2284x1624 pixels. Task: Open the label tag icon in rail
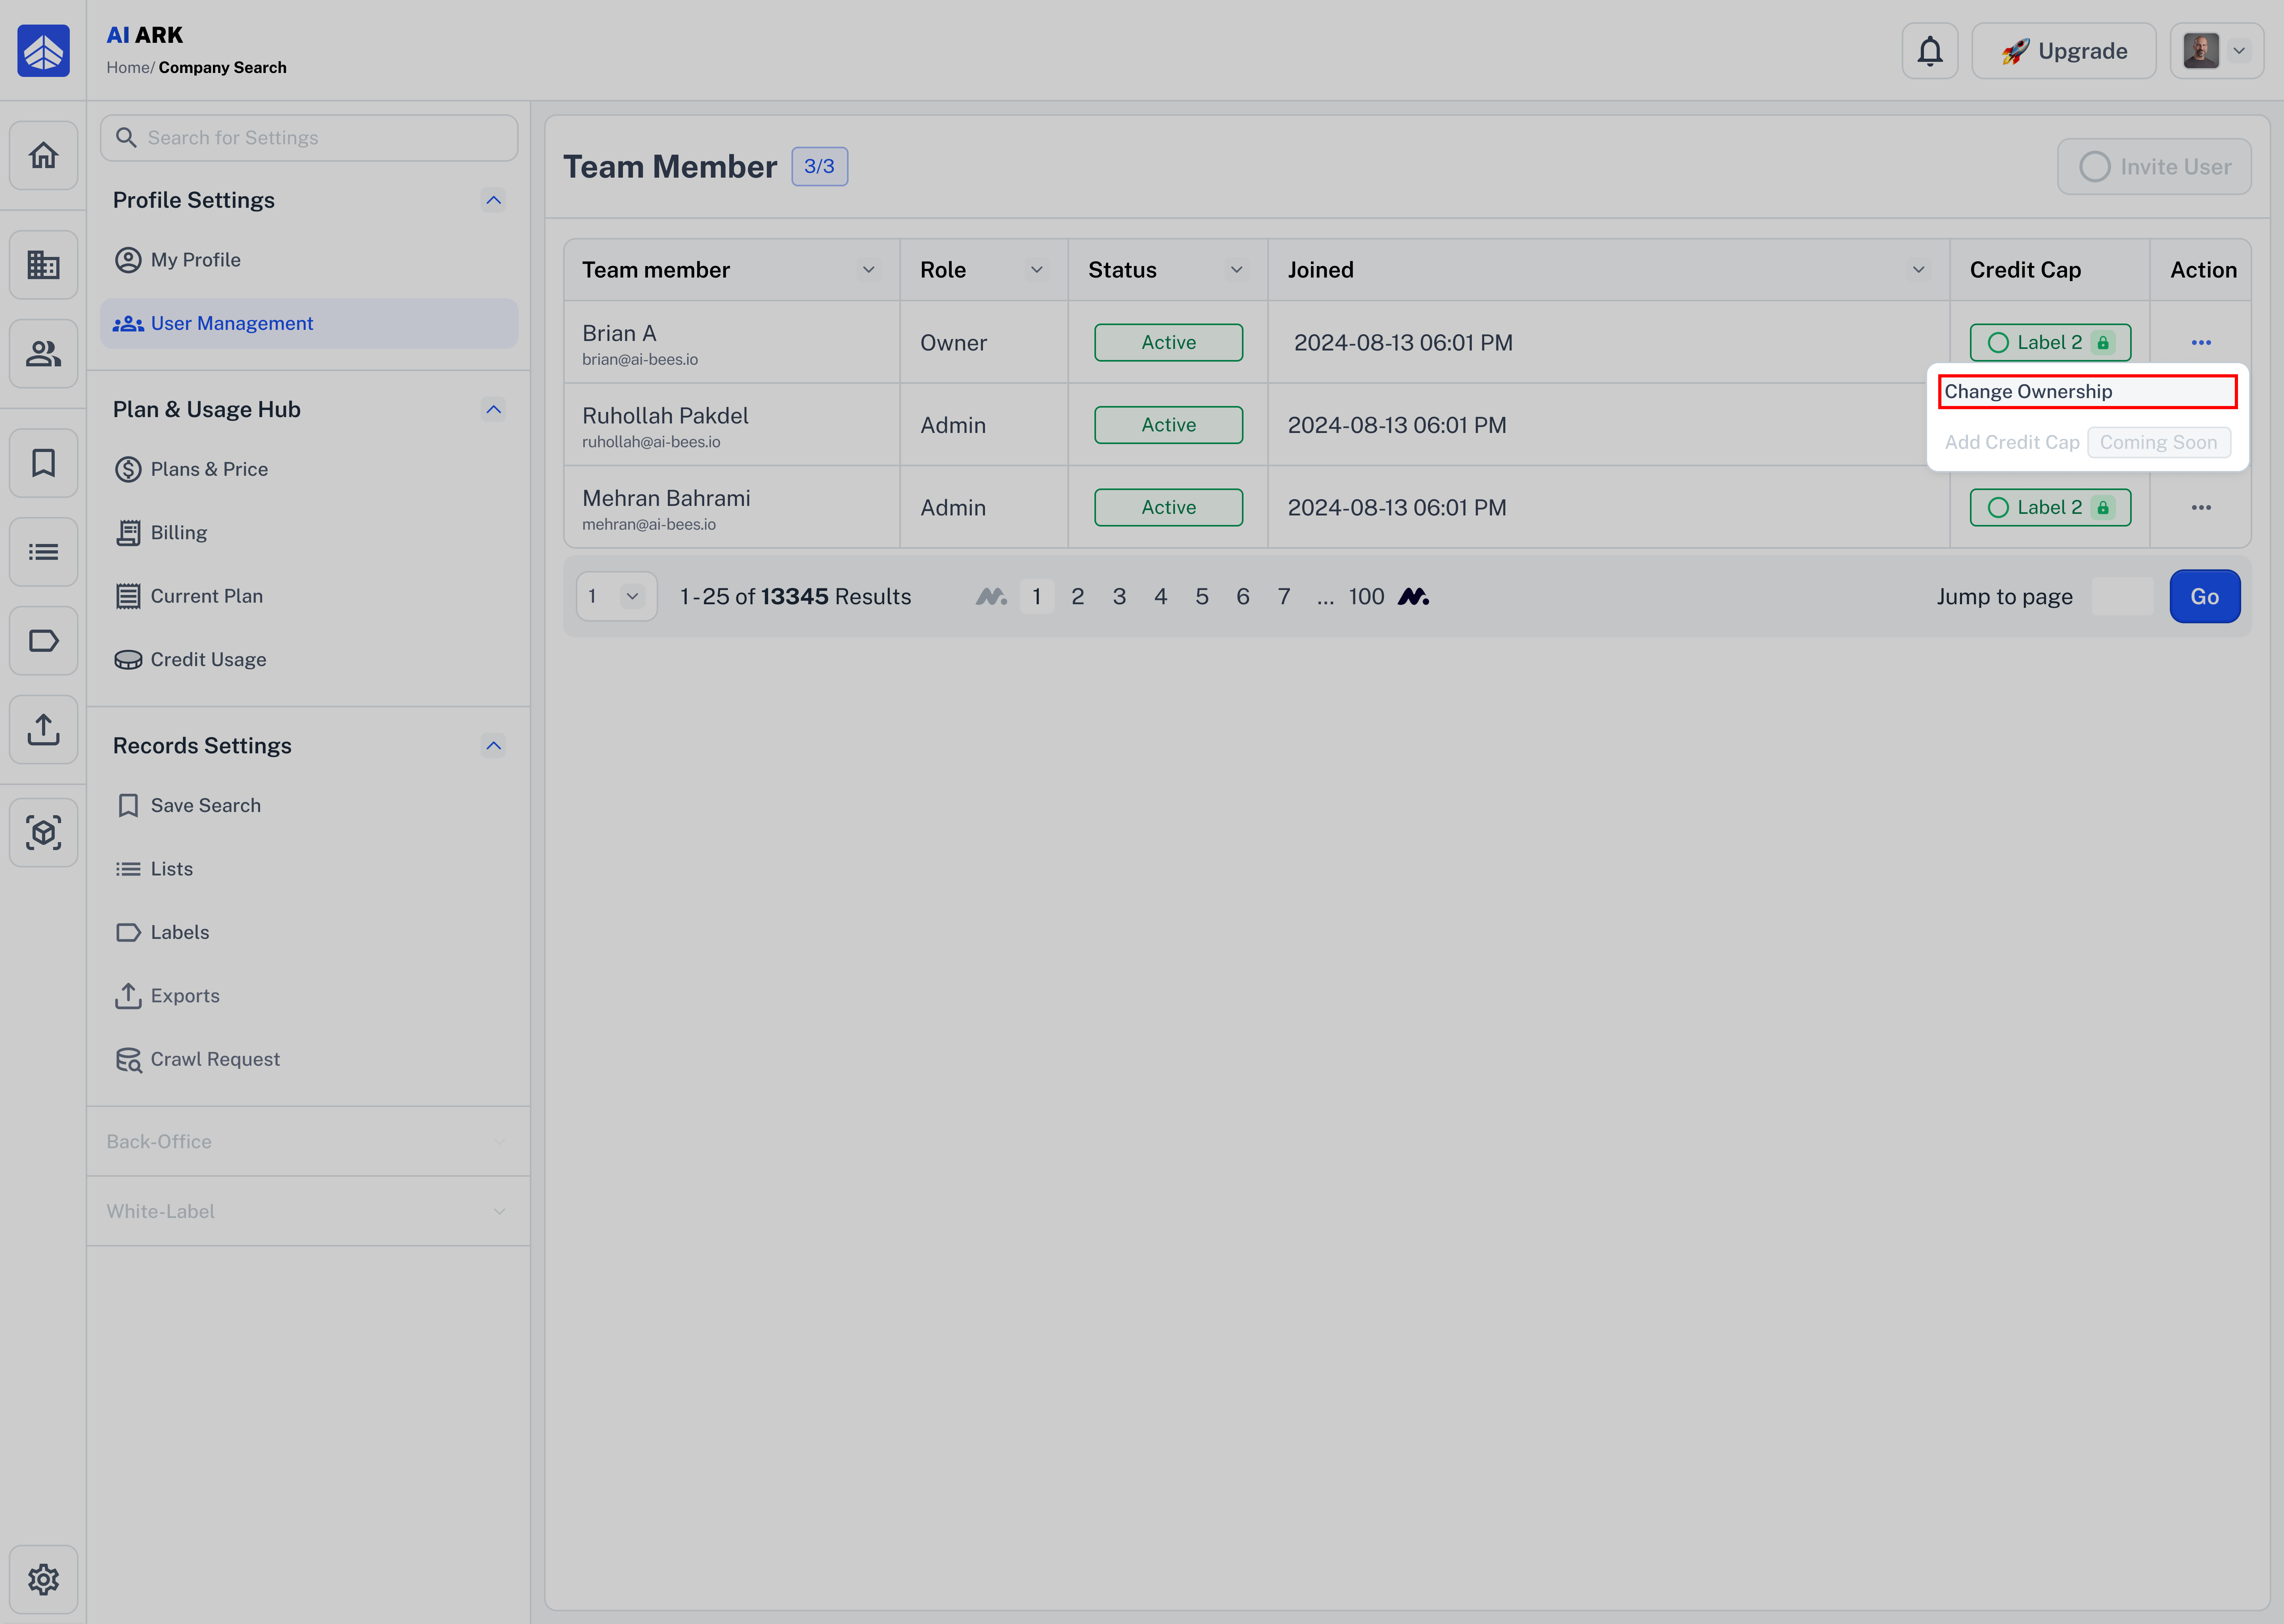43,641
